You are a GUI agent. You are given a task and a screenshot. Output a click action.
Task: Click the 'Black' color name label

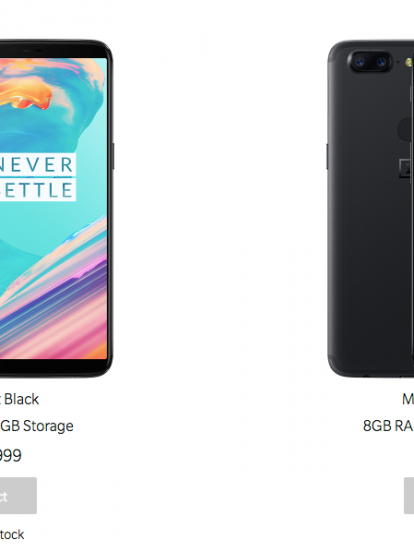21,399
